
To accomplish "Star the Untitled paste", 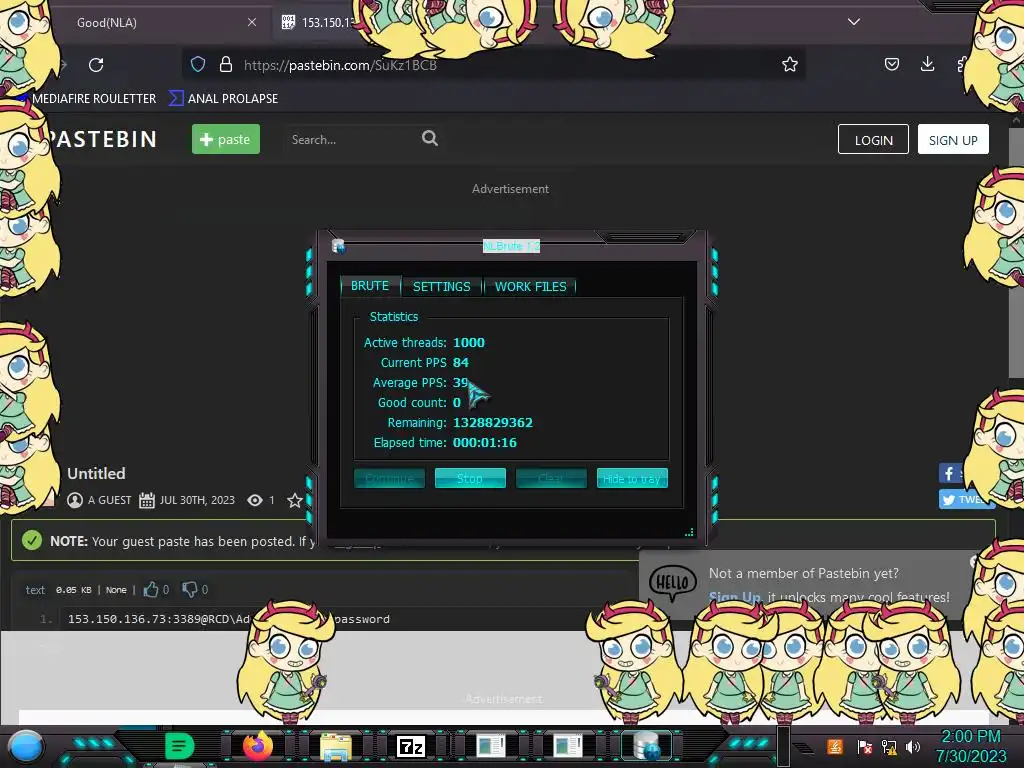I will [295, 500].
